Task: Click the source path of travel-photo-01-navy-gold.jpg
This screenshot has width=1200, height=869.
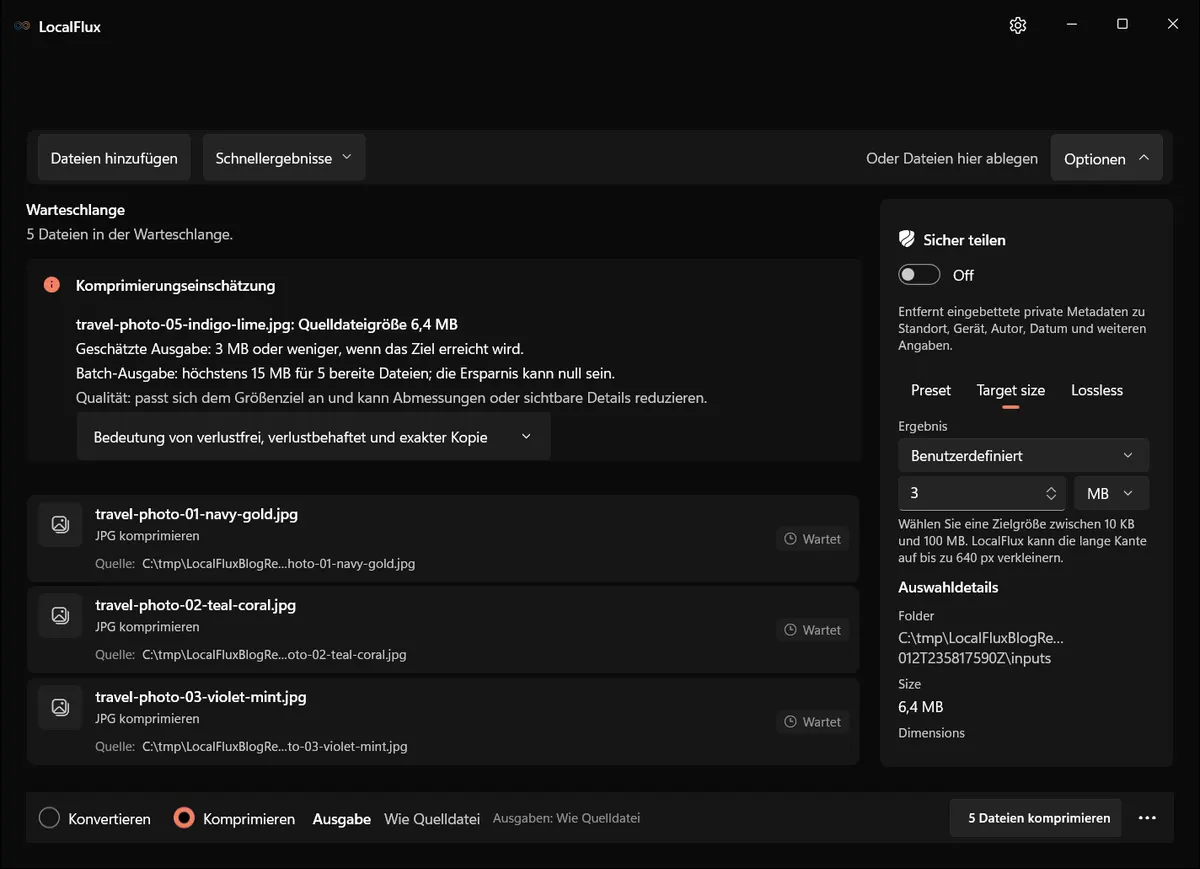Action: (x=278, y=563)
